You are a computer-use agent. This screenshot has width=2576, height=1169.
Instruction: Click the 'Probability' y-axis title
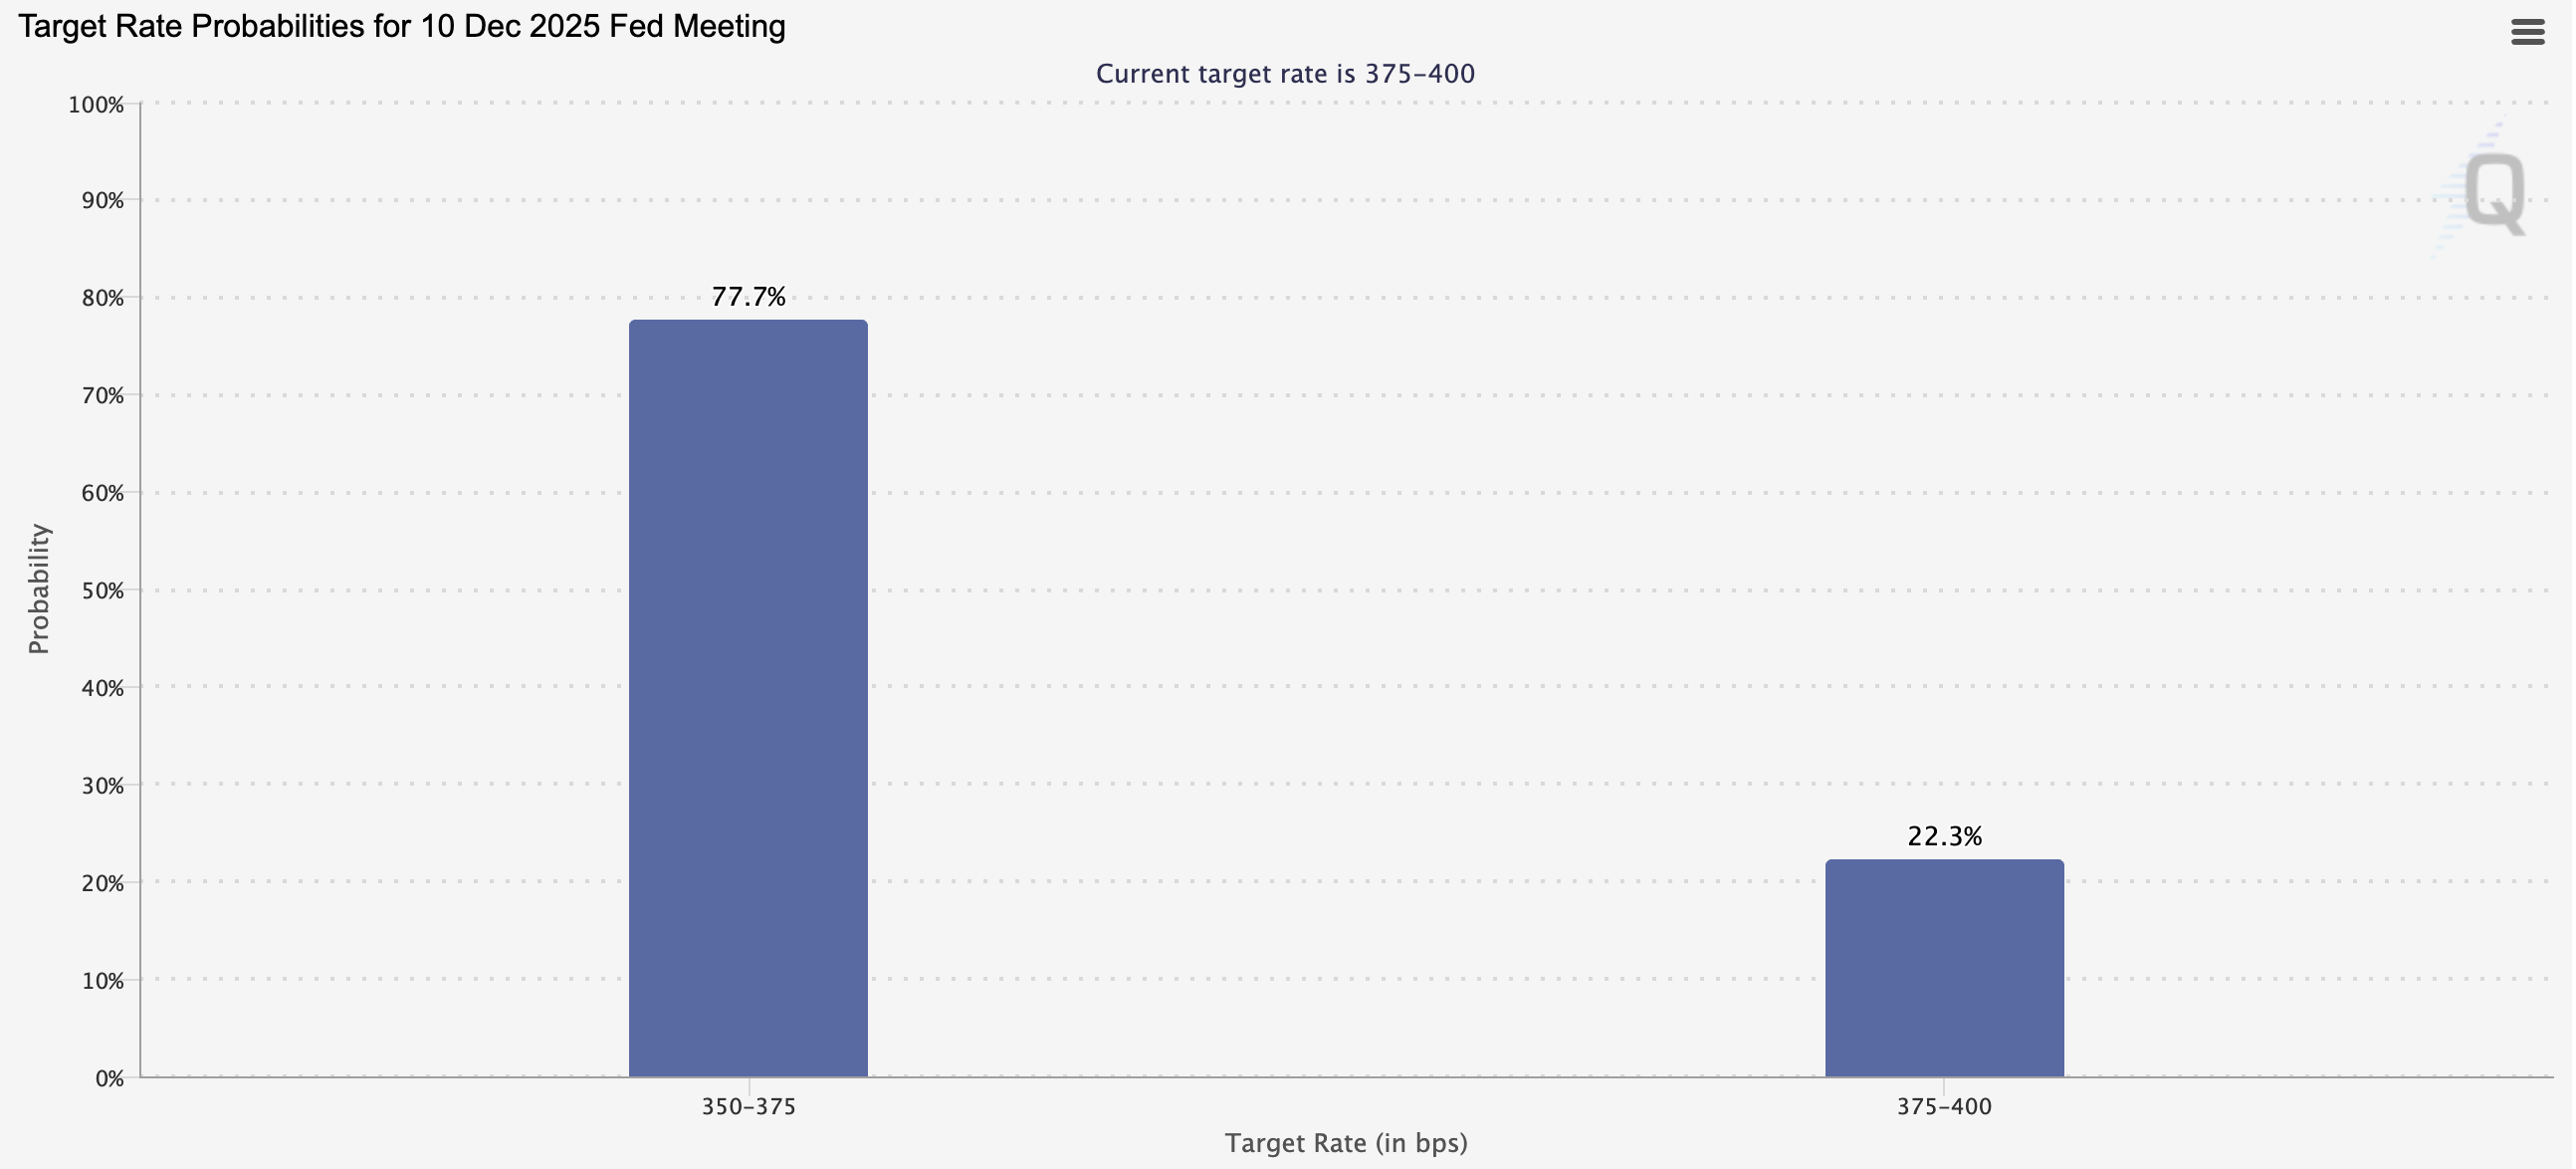click(x=39, y=589)
